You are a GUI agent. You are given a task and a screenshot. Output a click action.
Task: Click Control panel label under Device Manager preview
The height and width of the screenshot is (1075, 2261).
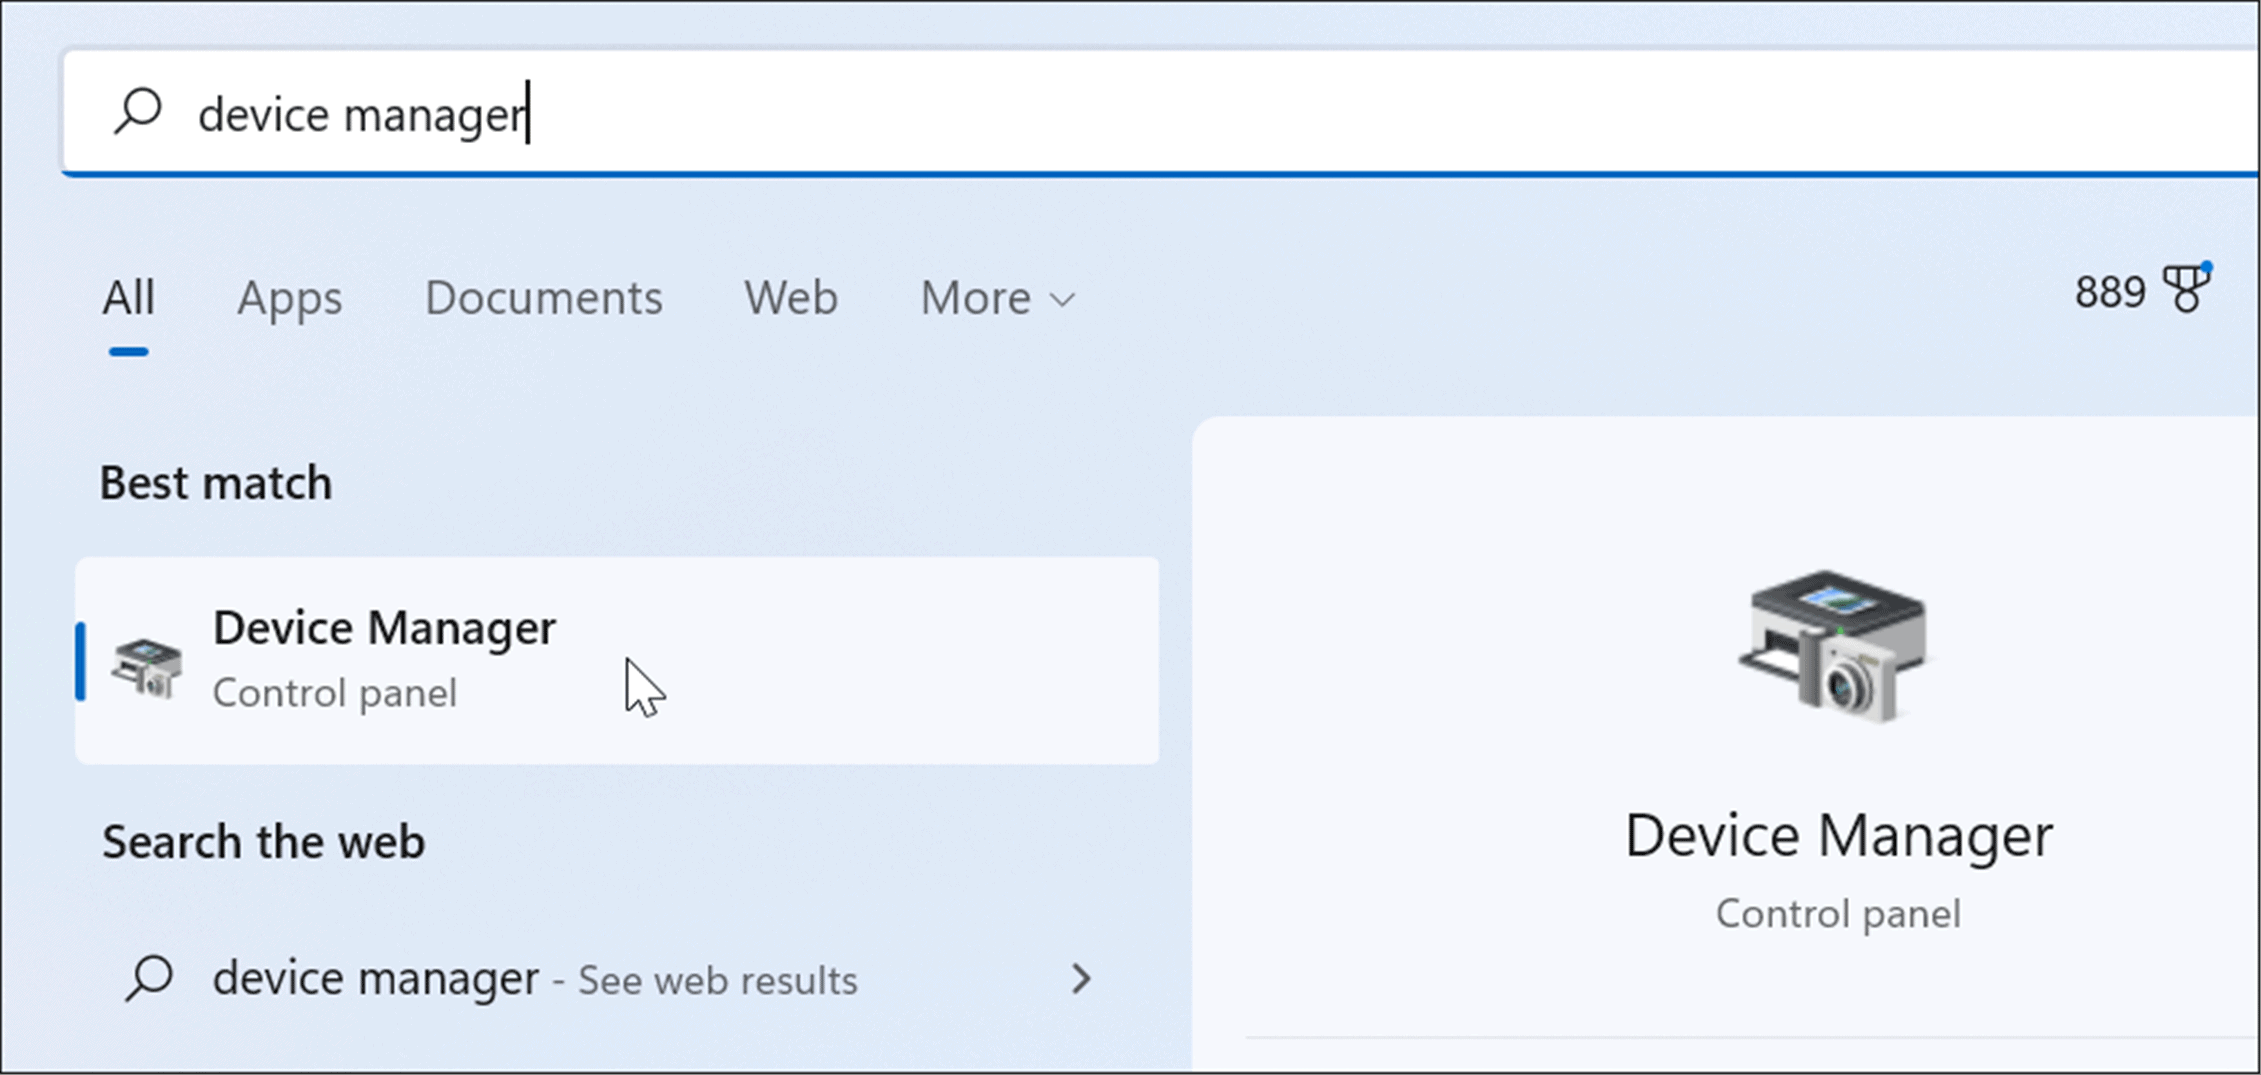pos(1837,912)
